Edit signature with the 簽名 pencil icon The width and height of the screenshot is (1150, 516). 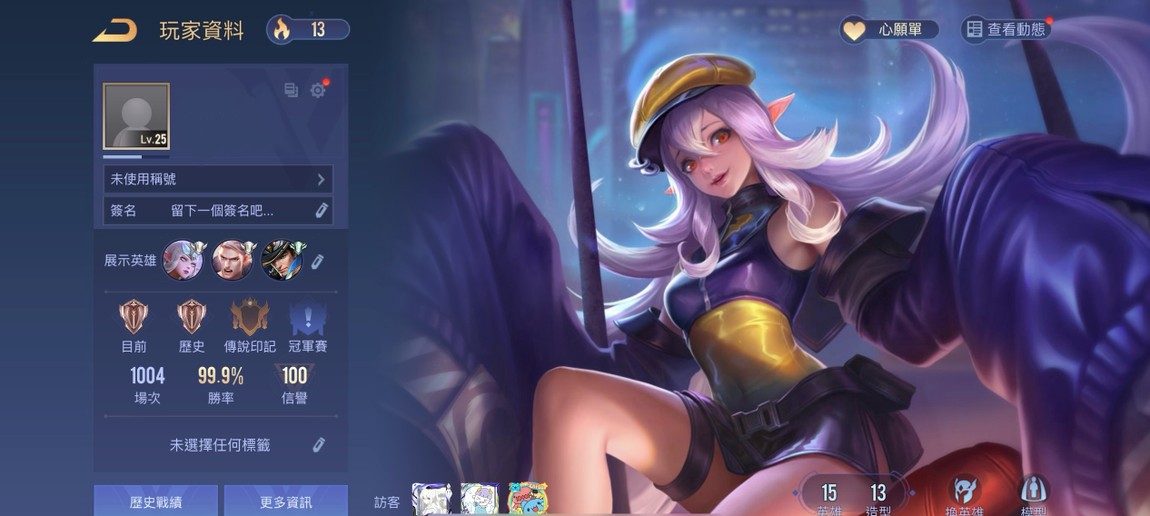pyautogui.click(x=321, y=211)
